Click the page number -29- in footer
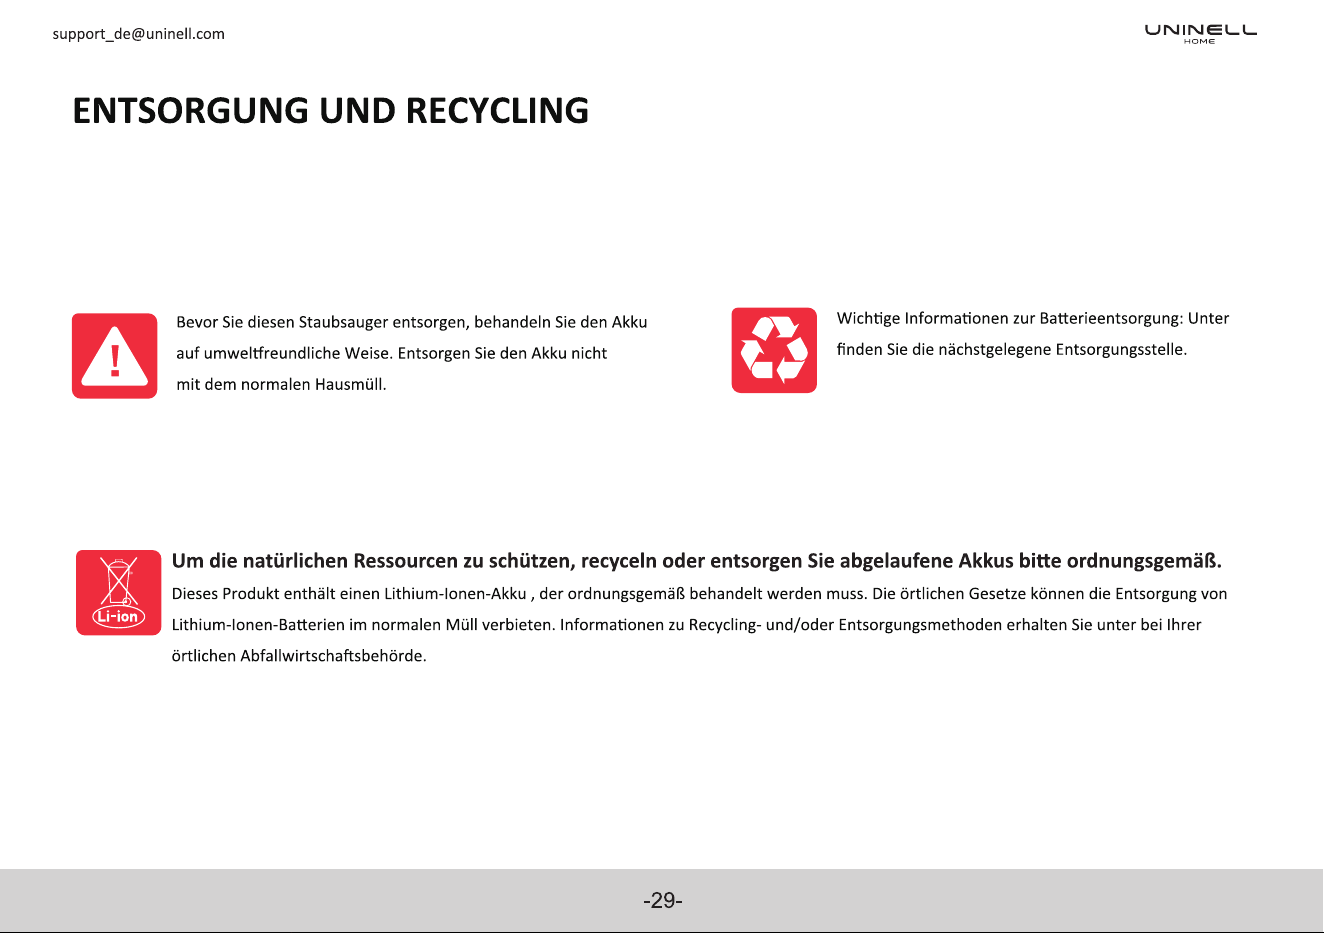Viewport: 1324px width, 933px height. click(x=662, y=901)
